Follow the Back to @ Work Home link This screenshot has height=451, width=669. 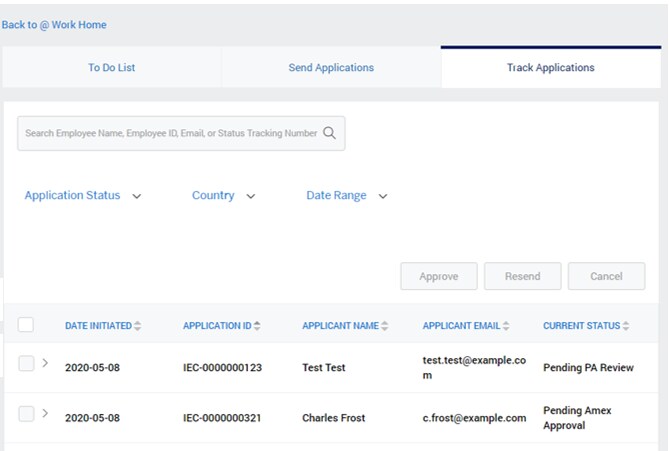point(54,25)
